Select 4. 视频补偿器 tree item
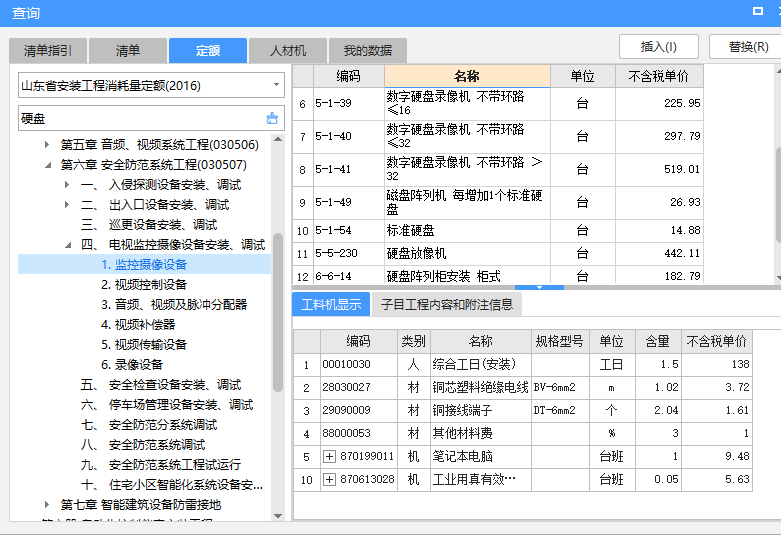 tap(138, 325)
